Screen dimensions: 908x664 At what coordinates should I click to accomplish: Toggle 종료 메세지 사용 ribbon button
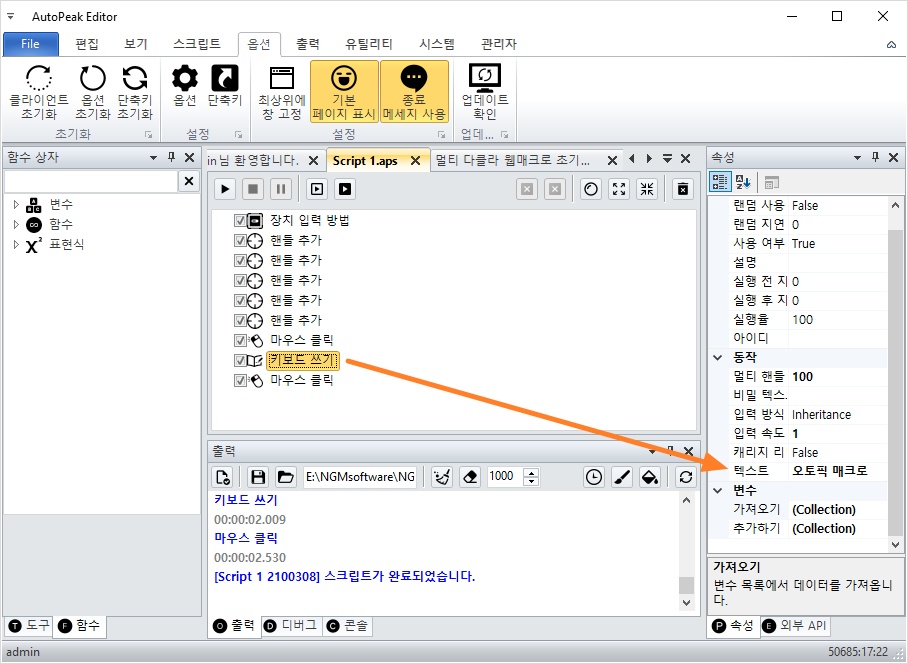tap(414, 91)
